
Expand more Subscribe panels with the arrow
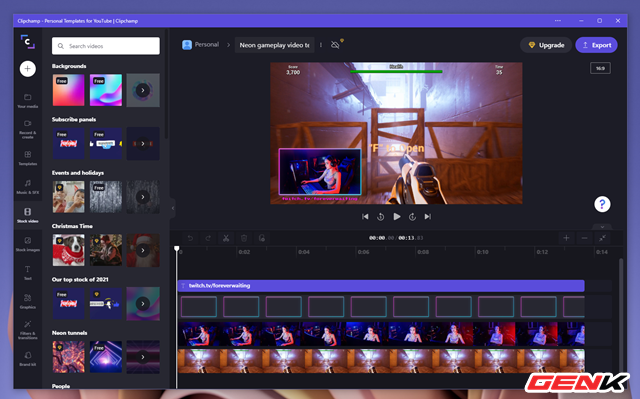point(142,144)
